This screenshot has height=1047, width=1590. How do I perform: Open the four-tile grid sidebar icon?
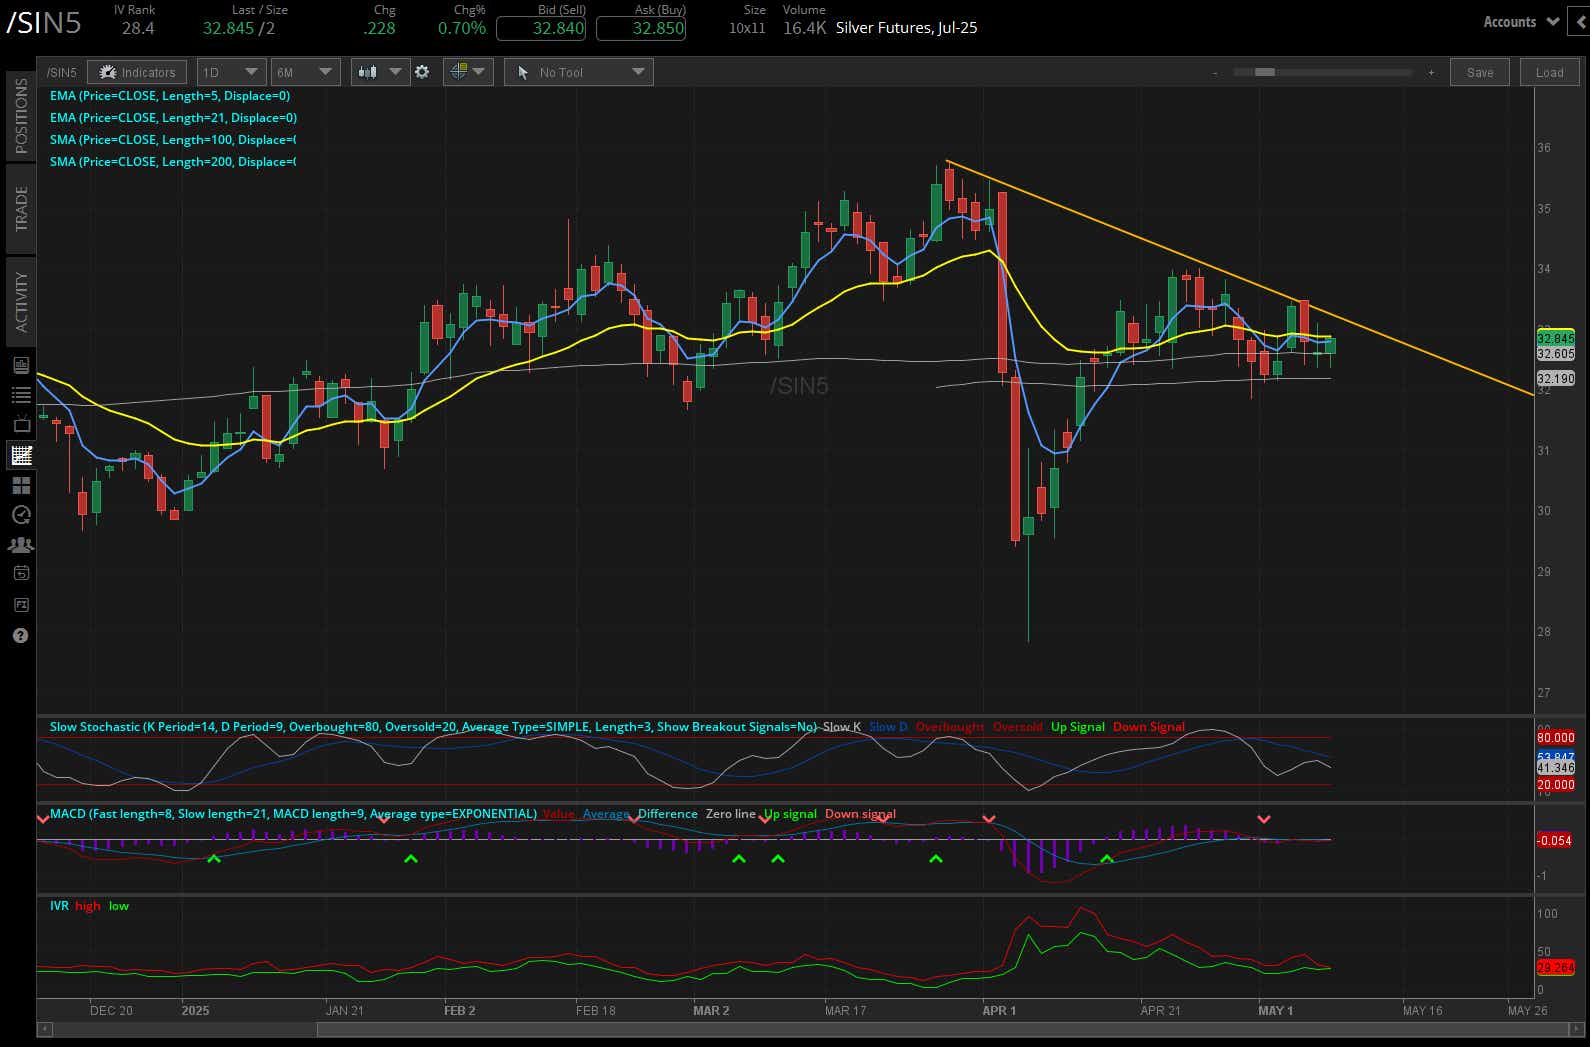tap(21, 485)
